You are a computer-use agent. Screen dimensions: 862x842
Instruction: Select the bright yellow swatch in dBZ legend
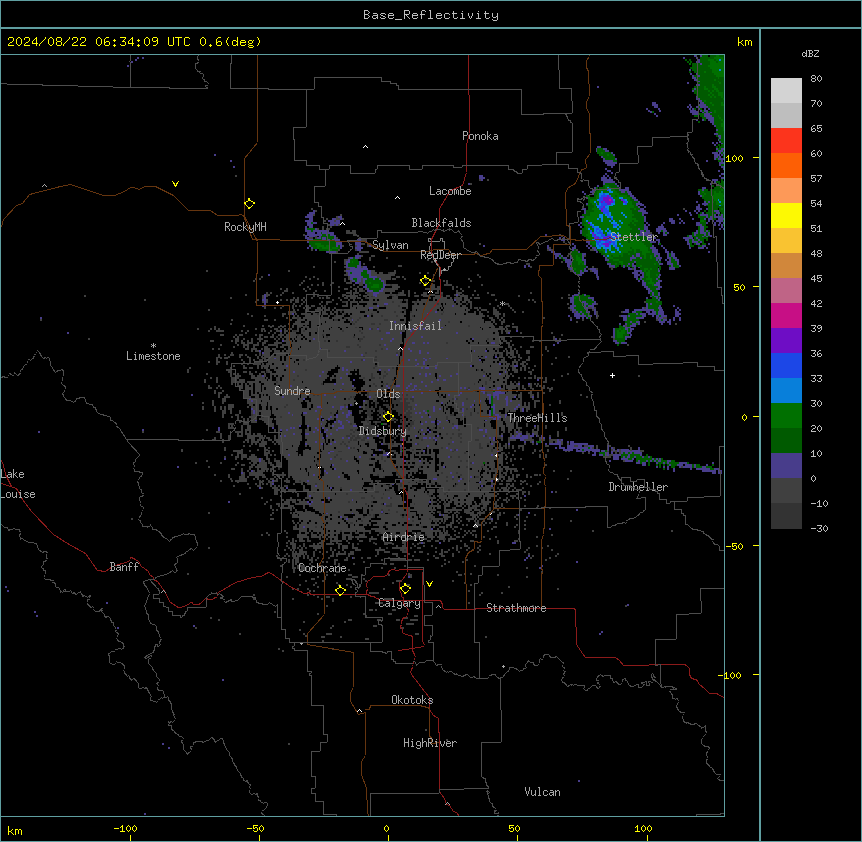click(x=786, y=215)
